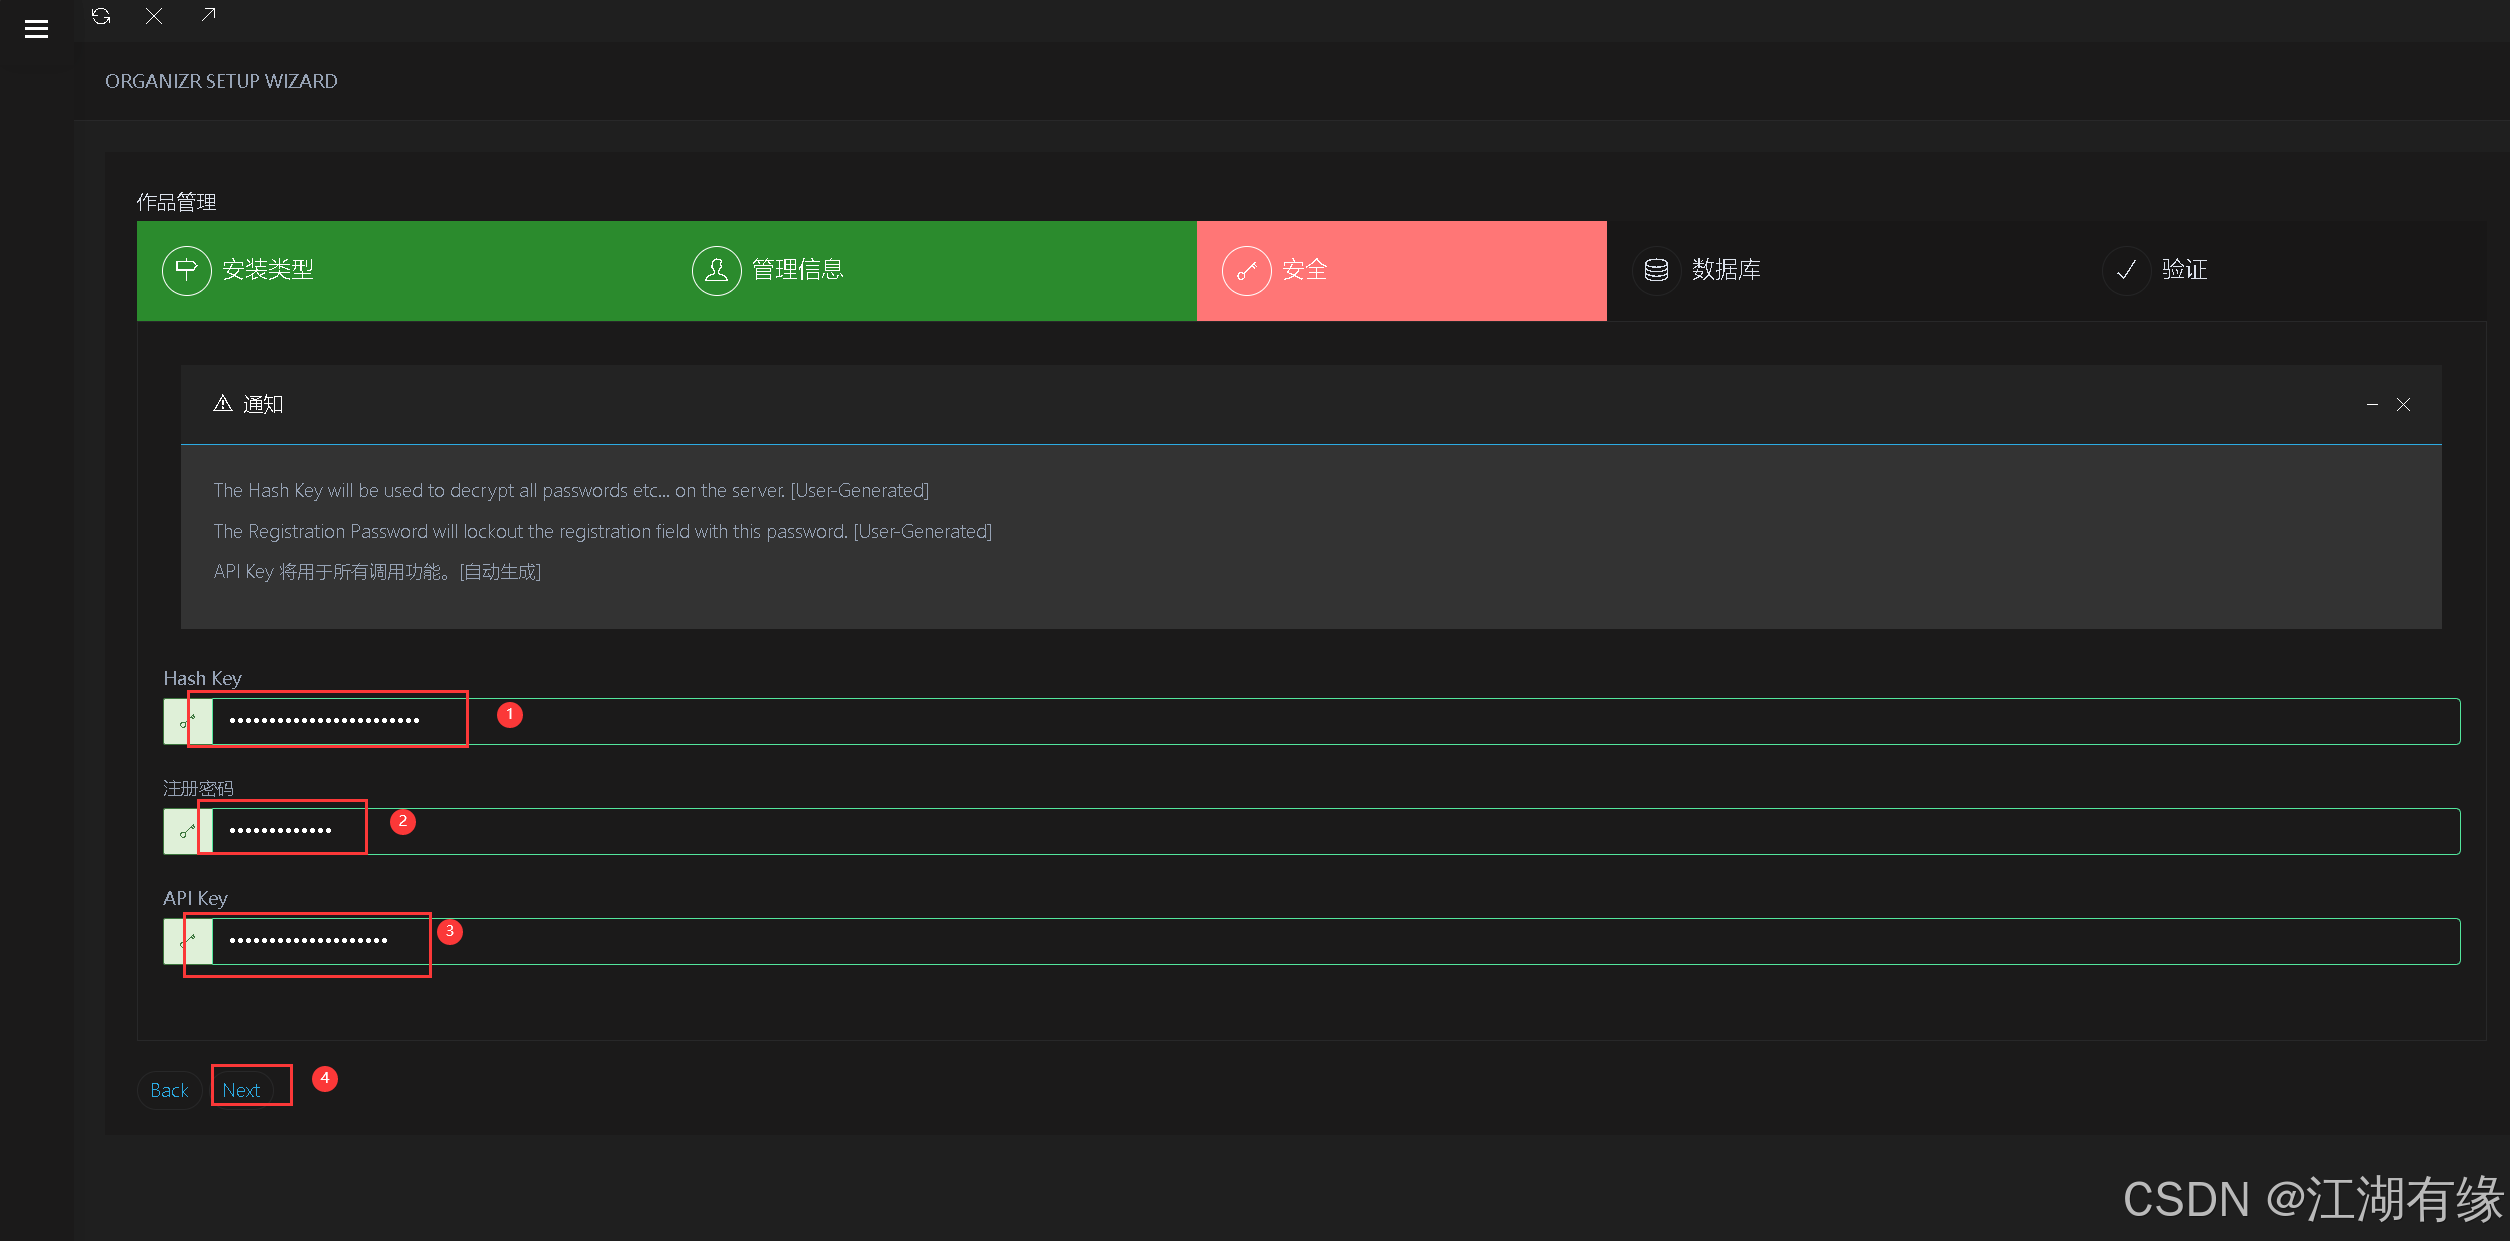Collapse the 通知 notice panel

click(2372, 404)
